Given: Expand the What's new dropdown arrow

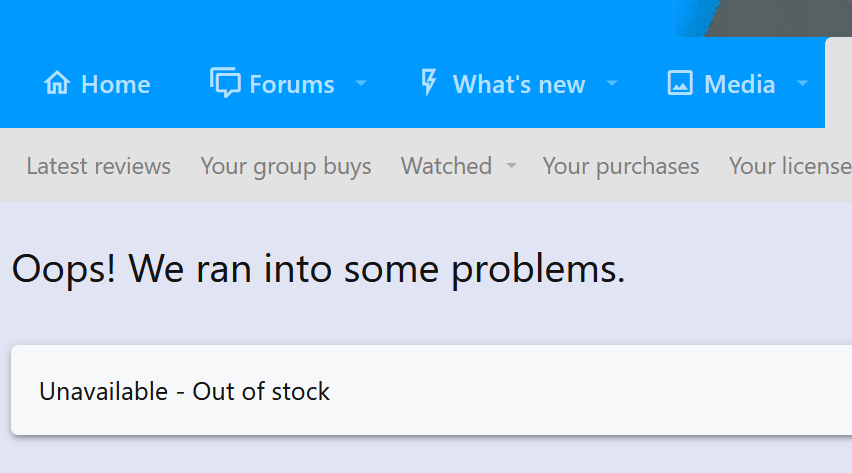Looking at the screenshot, I should click(x=612, y=83).
